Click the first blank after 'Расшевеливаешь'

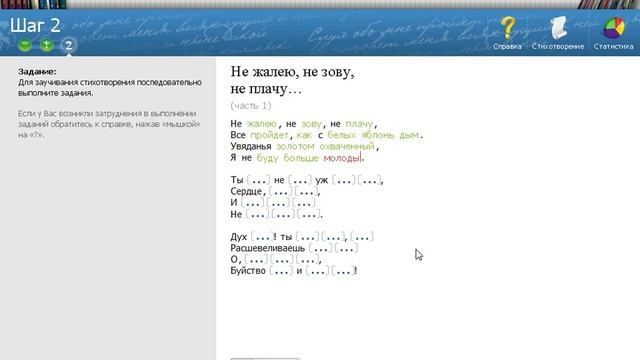tap(320, 248)
